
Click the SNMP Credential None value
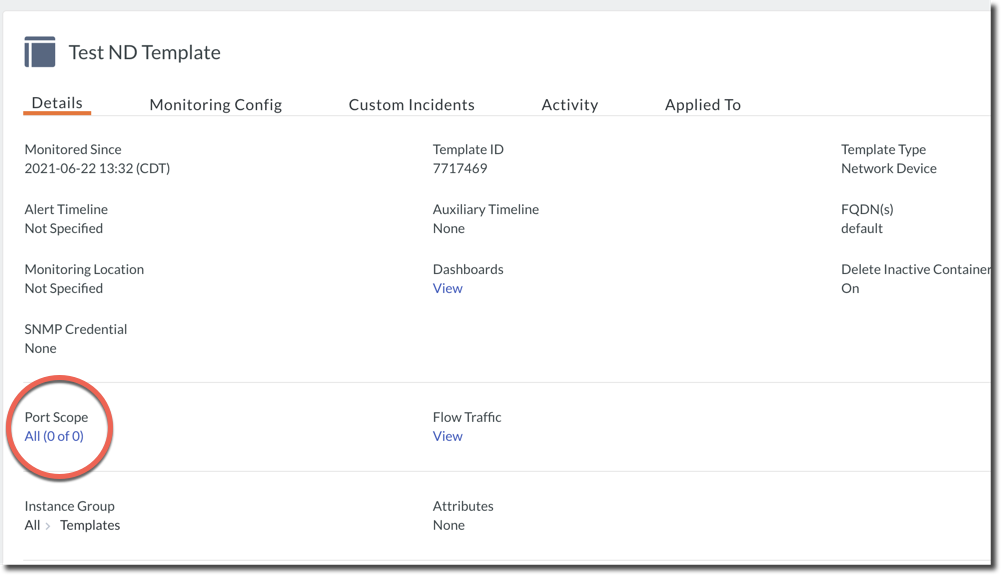[40, 348]
